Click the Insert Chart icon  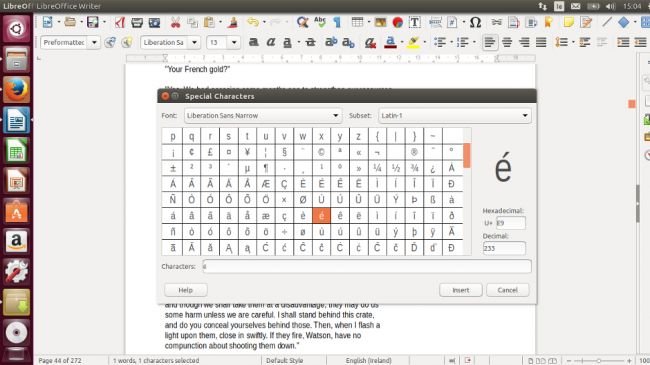click(x=398, y=22)
